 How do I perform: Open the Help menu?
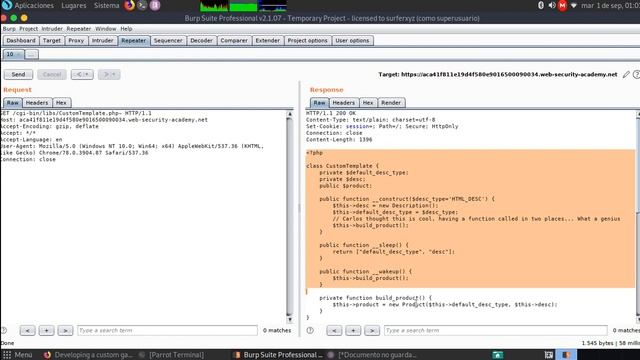pos(126,29)
